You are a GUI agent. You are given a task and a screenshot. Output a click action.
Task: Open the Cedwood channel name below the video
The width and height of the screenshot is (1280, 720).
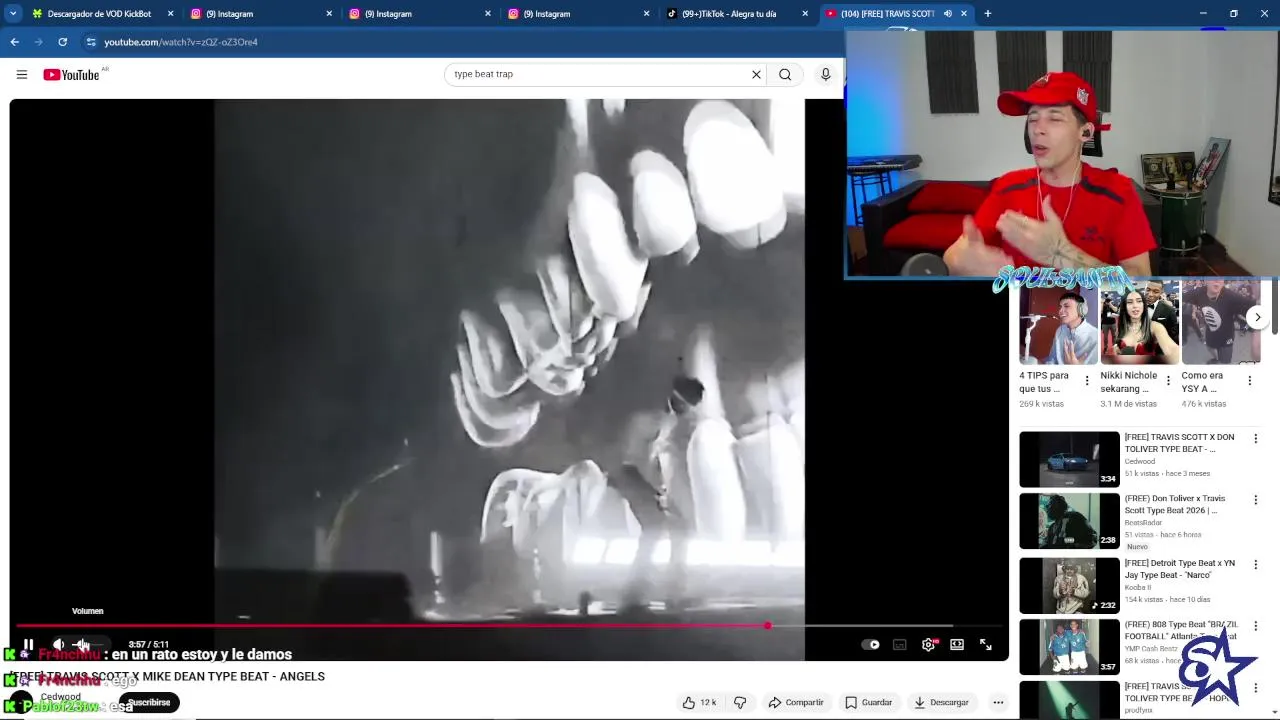pyautogui.click(x=61, y=697)
